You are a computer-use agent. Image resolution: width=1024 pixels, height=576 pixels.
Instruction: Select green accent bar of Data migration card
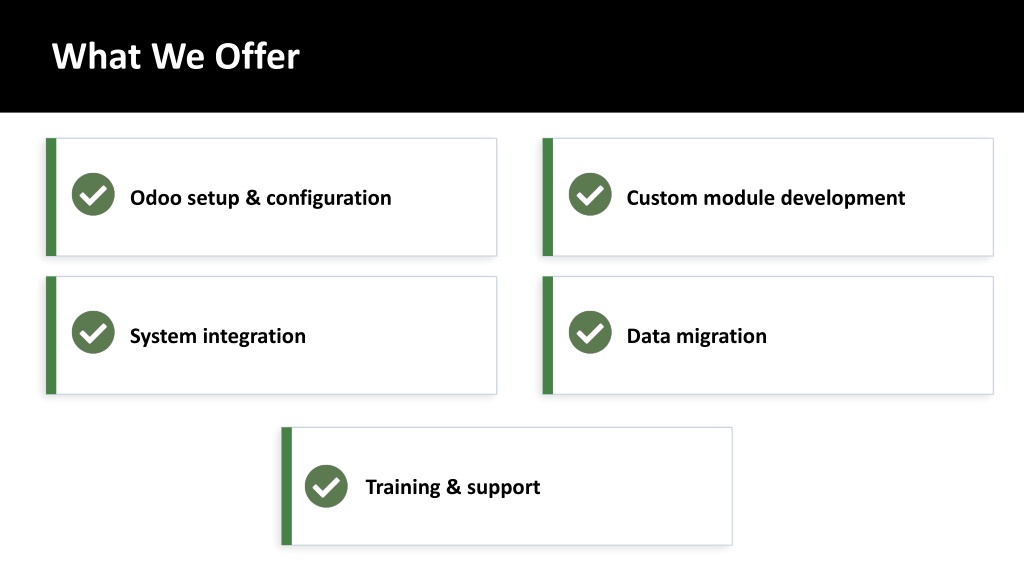(548, 336)
